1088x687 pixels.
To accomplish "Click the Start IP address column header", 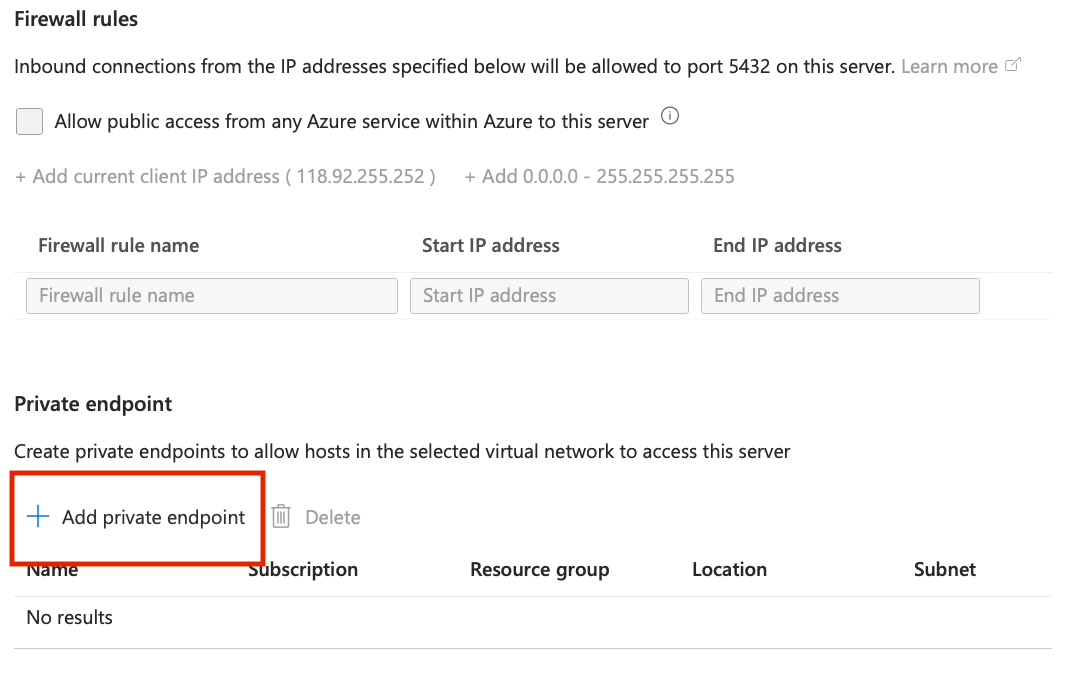I will (x=491, y=246).
